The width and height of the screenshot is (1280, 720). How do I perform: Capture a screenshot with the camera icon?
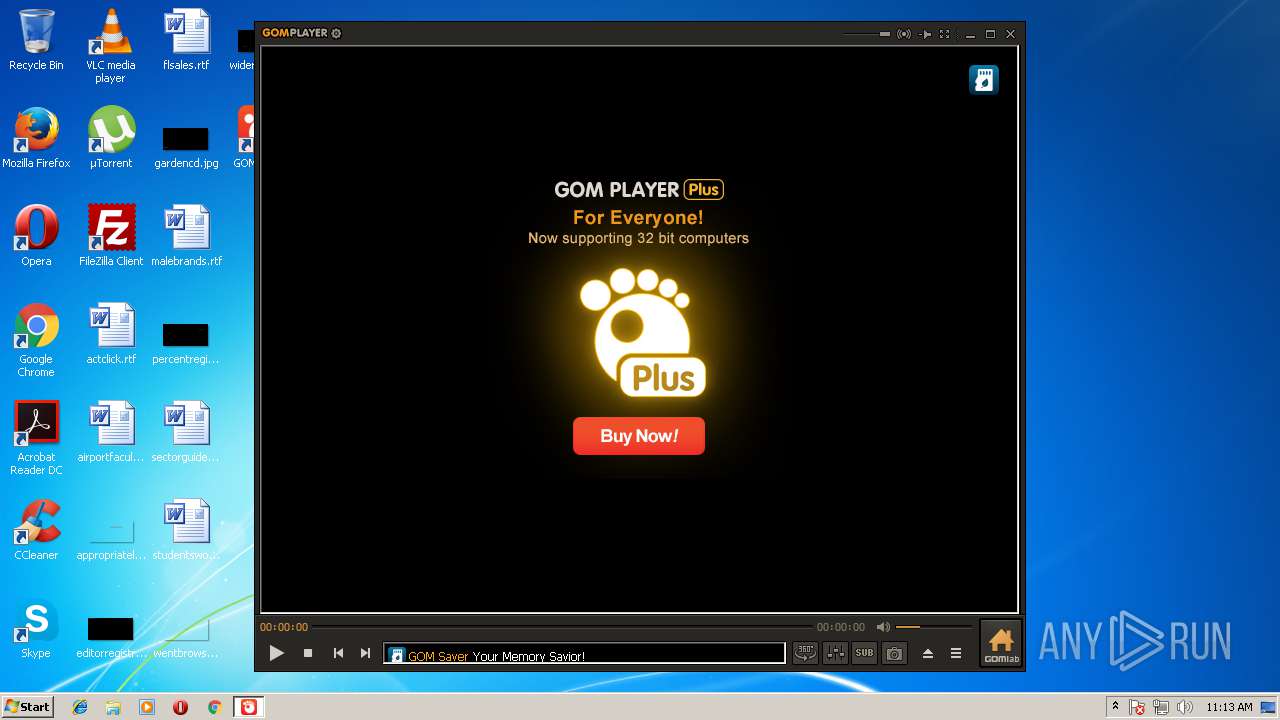point(894,653)
